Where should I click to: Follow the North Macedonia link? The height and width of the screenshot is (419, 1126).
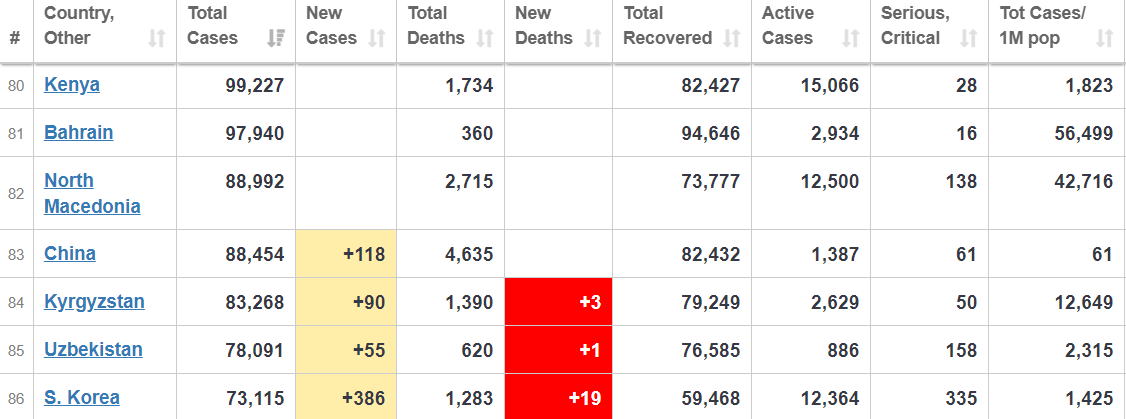tap(91, 194)
